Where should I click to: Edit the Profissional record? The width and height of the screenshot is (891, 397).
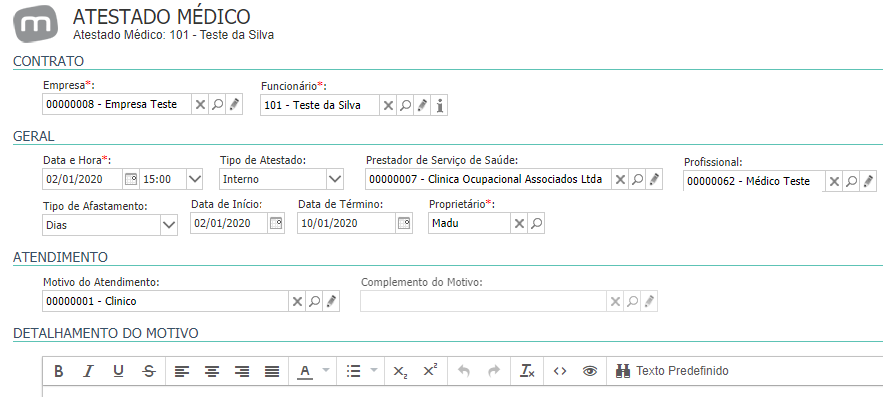pos(868,182)
